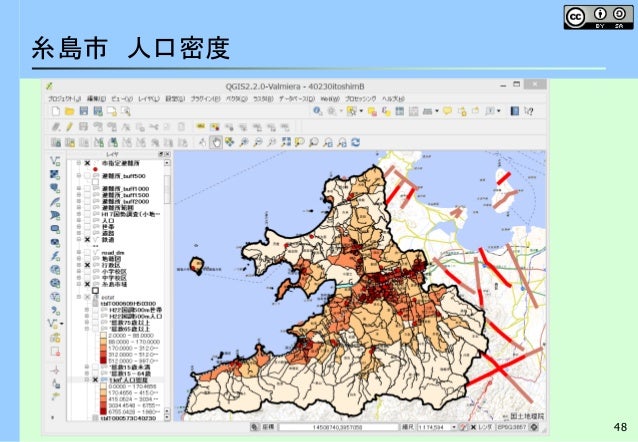Collapse the 市指定避難所 layer tree node
Viewport: 638px width, 442px height.
79,163
